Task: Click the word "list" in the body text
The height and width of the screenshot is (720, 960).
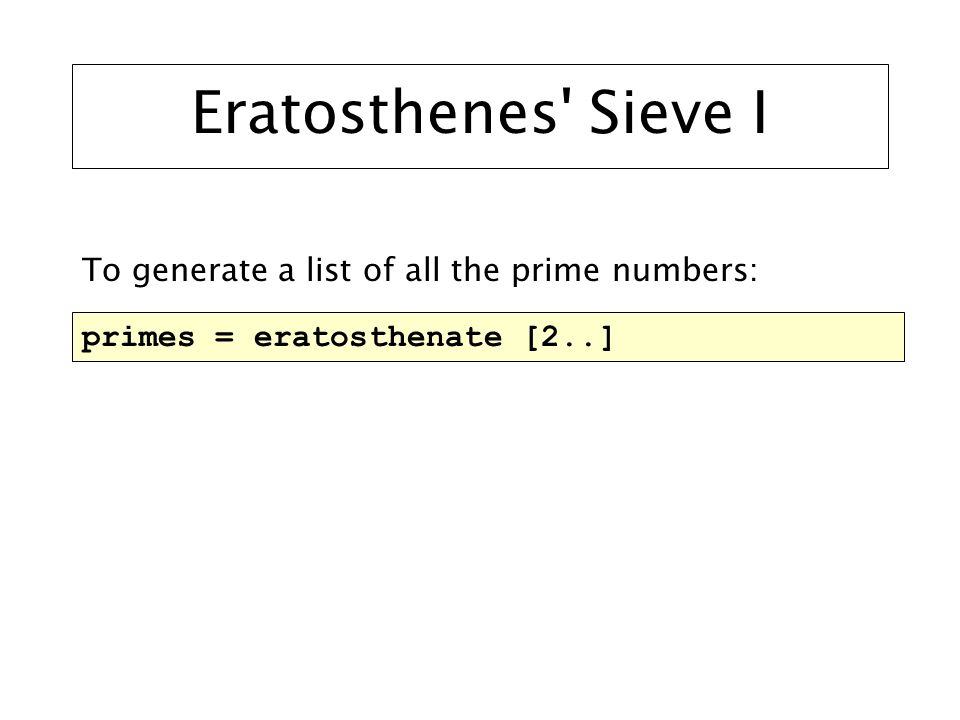Action: coord(329,269)
